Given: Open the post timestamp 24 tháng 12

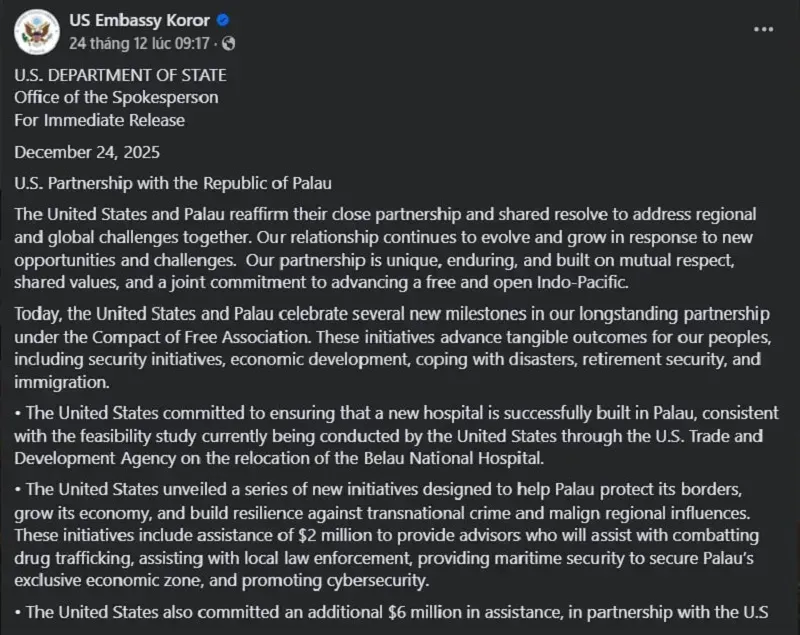Looking at the screenshot, I should [x=139, y=43].
